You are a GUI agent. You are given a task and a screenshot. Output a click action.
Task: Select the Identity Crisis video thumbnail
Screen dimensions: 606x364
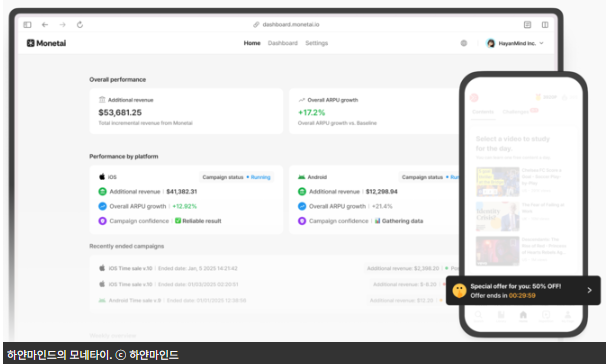[x=497, y=216]
